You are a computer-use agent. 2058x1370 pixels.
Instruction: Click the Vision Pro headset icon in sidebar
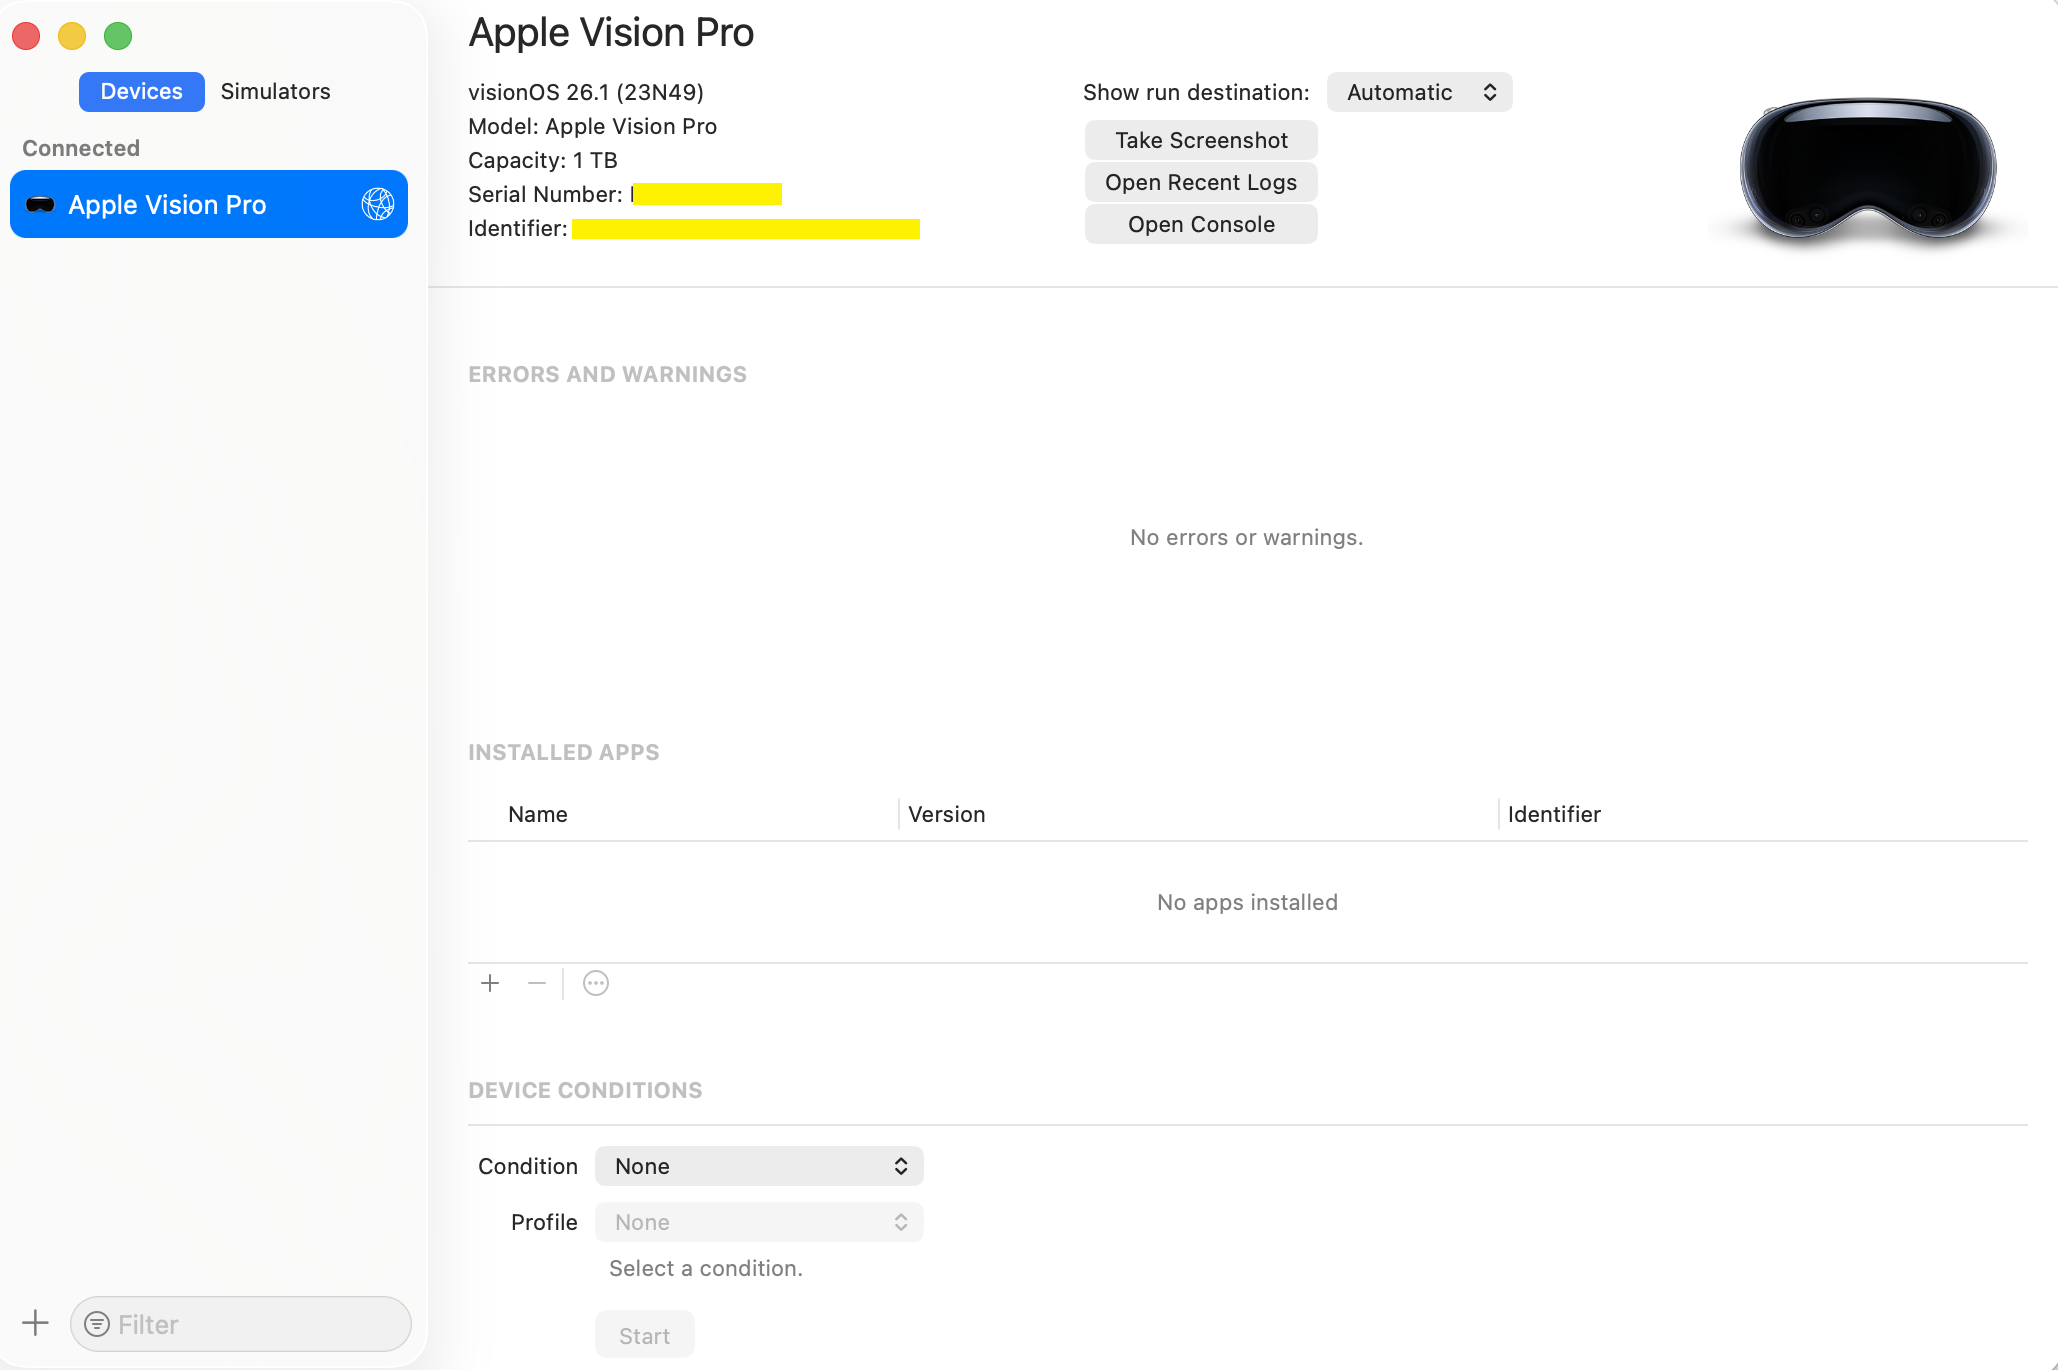tap(40, 204)
